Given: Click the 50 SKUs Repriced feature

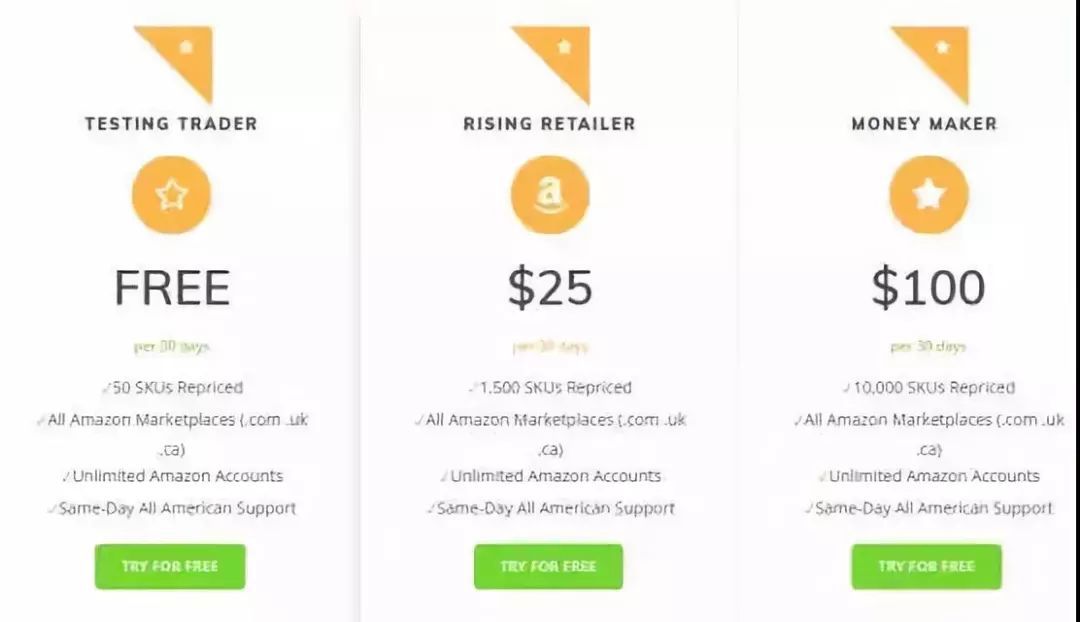Looking at the screenshot, I should (172, 387).
